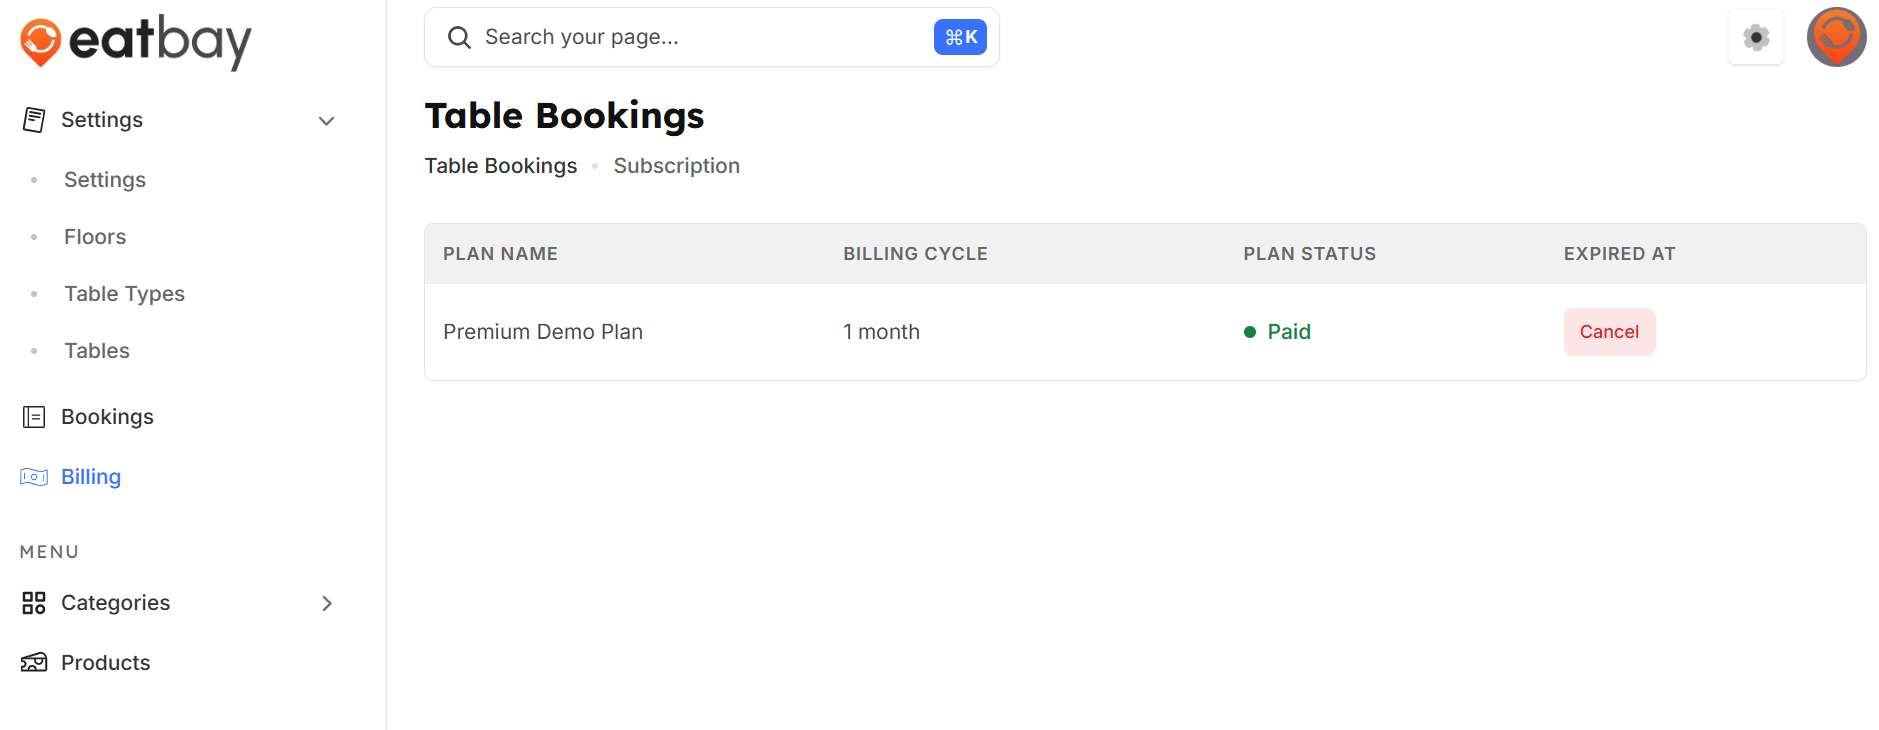Open the Floors settings page
Viewport: 1879px width, 730px height.
tap(95, 237)
